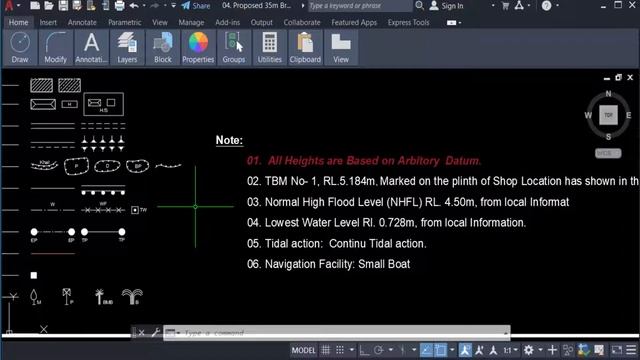Click the ViewCube North compass label
Screen dimensions: 640x360
608,93
